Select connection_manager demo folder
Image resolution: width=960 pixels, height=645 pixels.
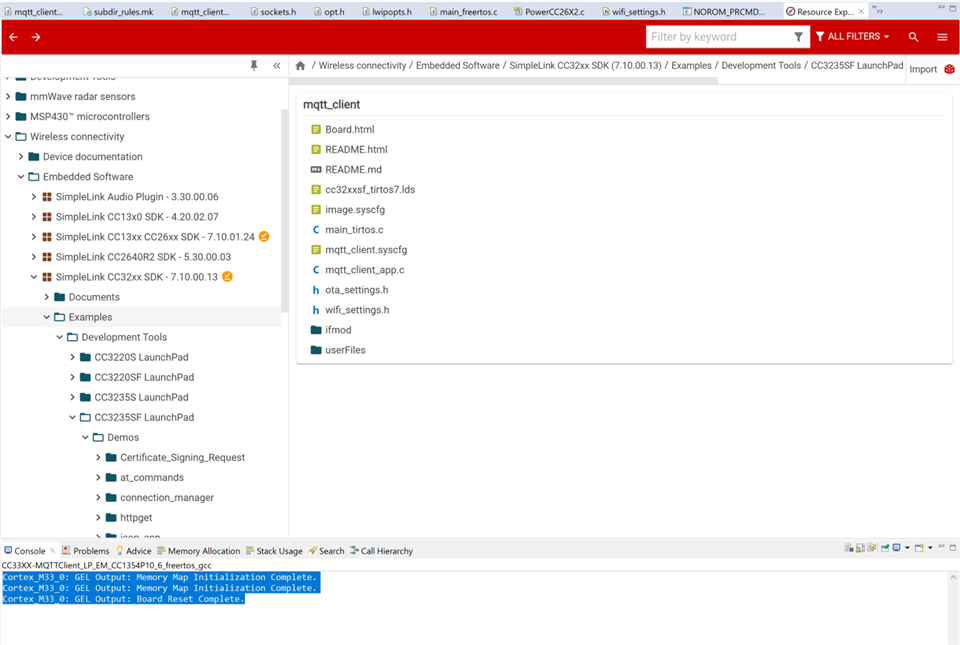tap(167, 498)
